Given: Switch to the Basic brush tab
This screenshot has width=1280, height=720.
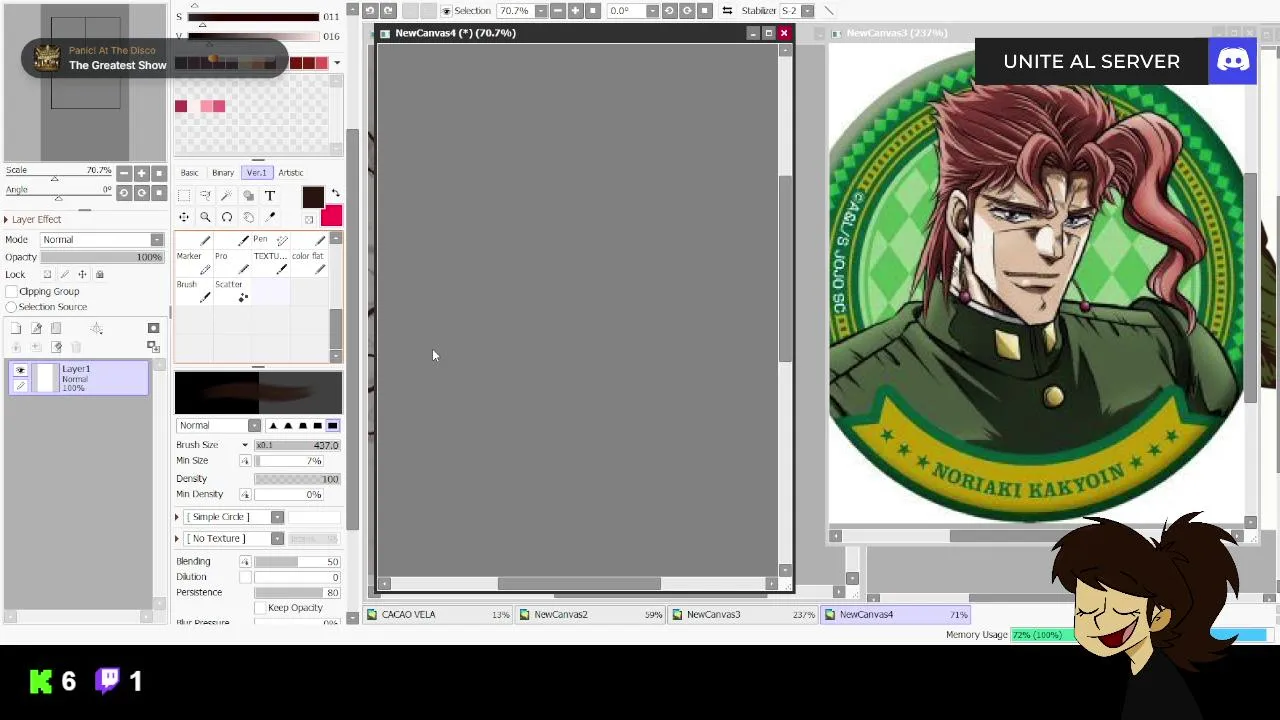Looking at the screenshot, I should [189, 172].
